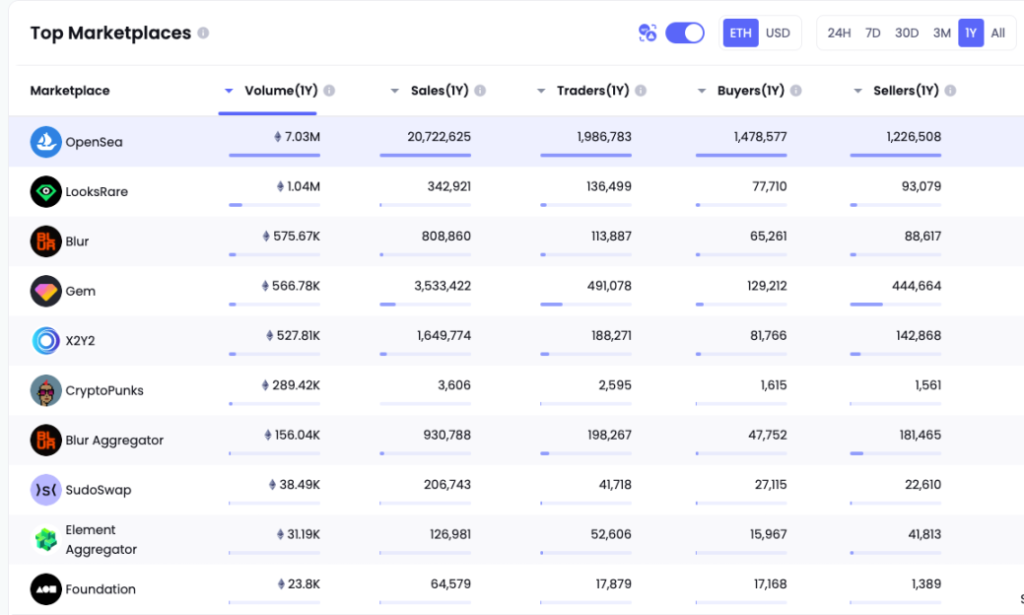Click info icon next to Sales(1Y)
Image resolution: width=1024 pixels, height=615 pixels.
pos(480,91)
